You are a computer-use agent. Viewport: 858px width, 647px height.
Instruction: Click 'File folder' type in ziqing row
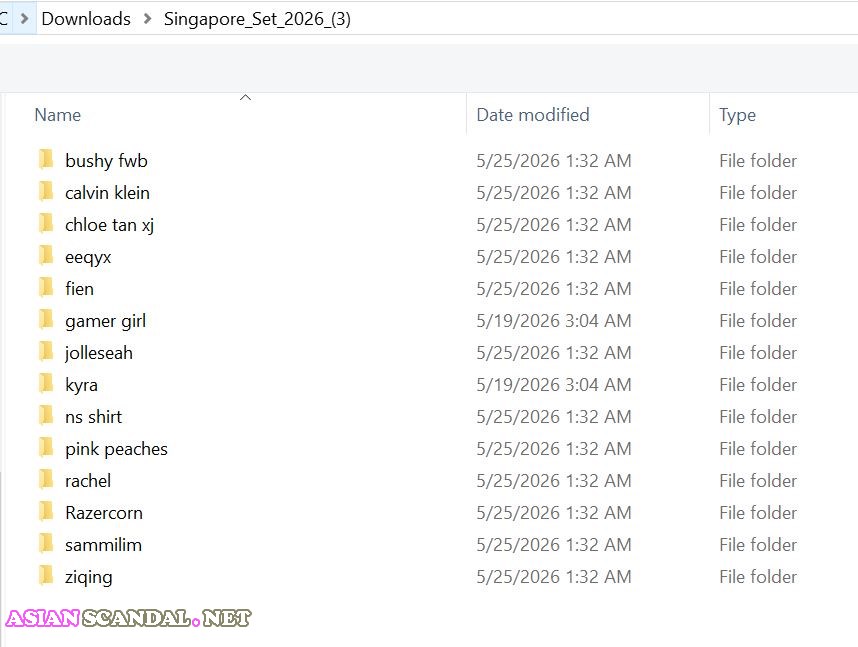click(758, 577)
